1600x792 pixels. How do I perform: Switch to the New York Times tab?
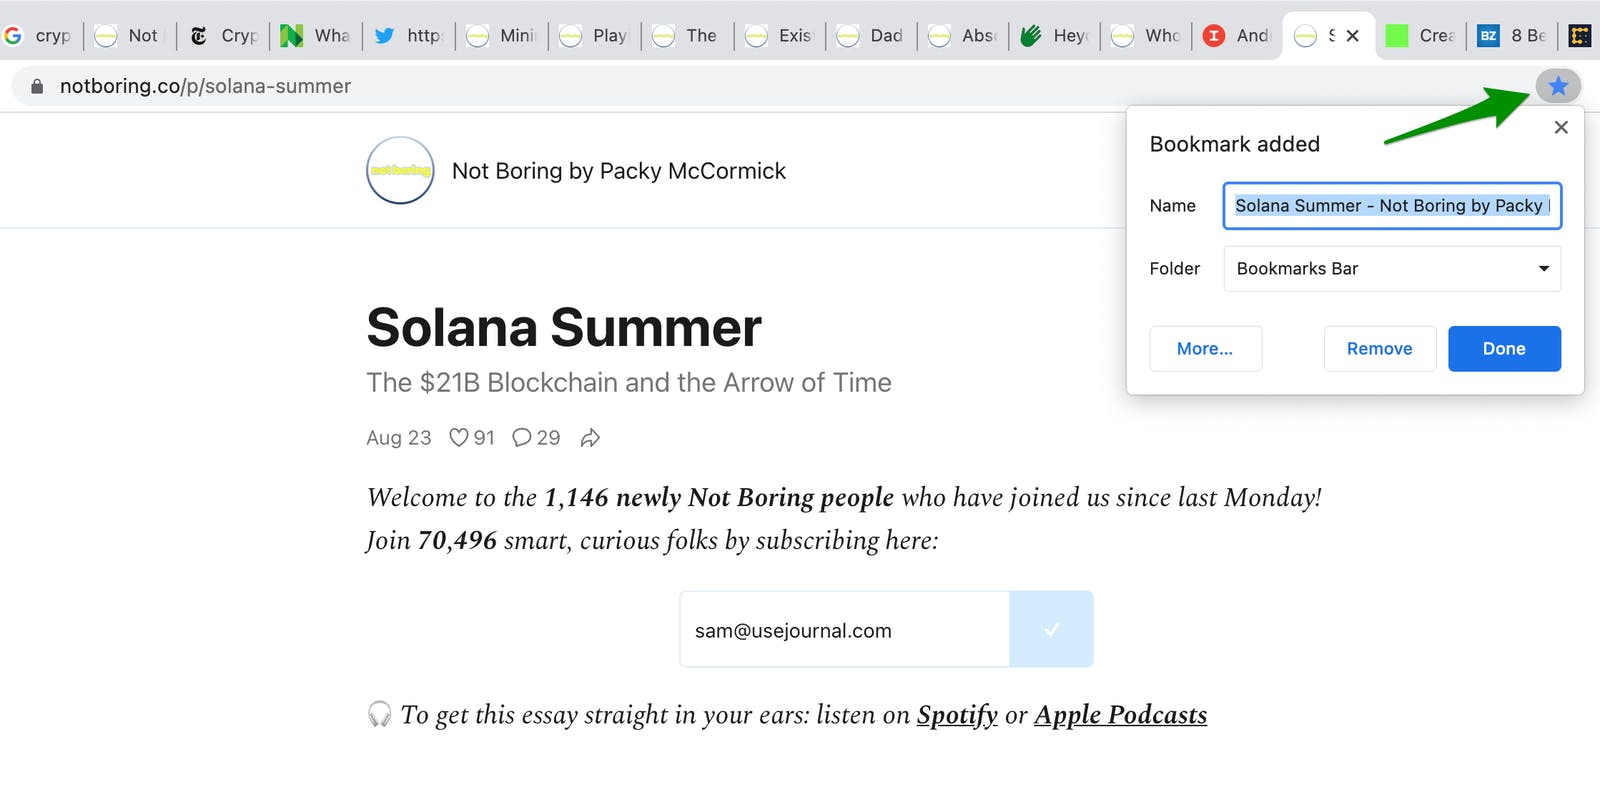pos(223,35)
